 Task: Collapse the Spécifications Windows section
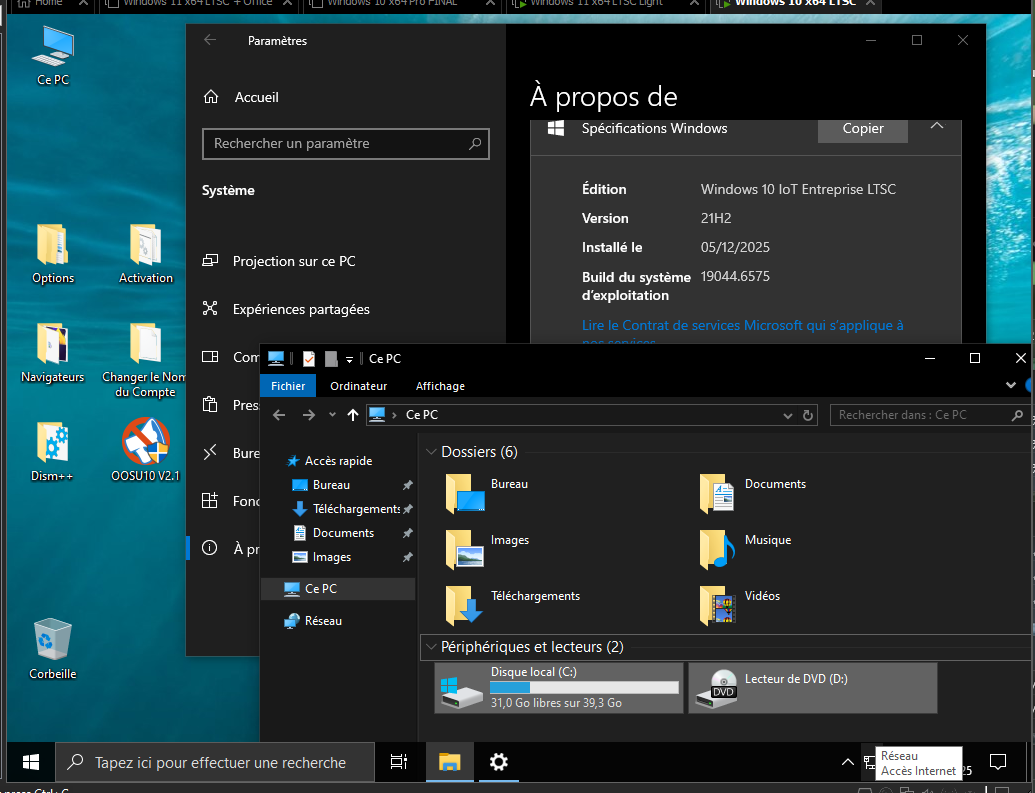coord(937,126)
